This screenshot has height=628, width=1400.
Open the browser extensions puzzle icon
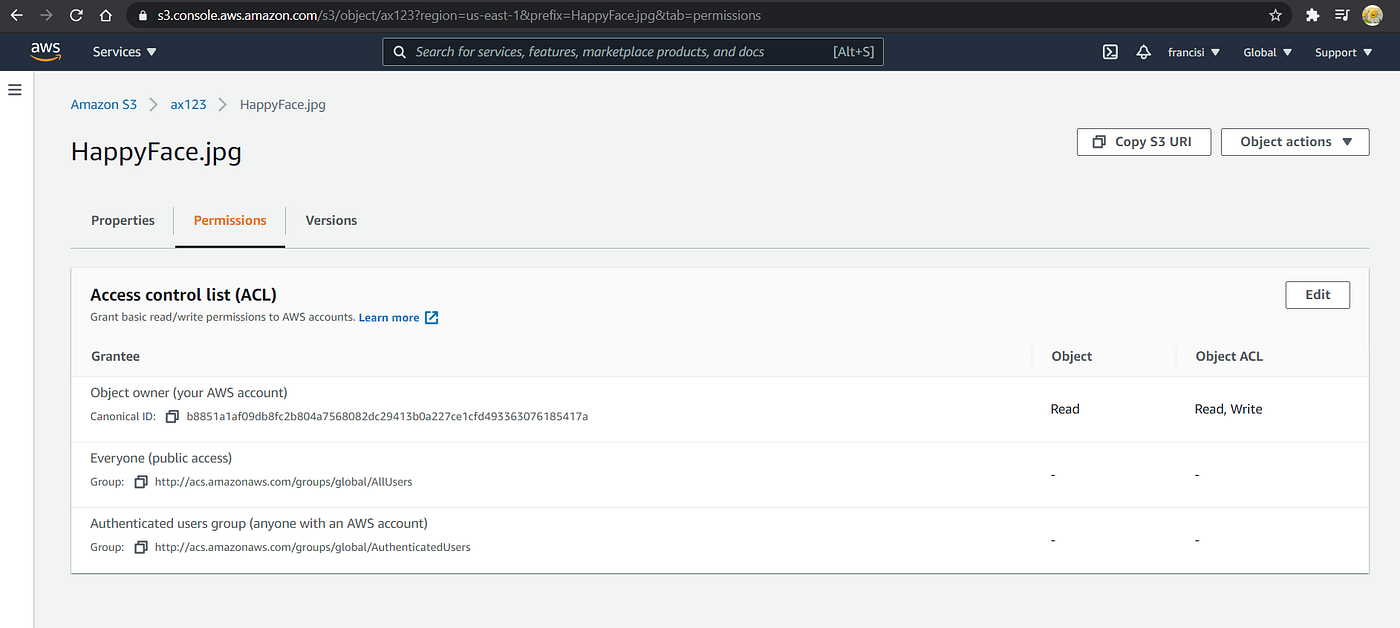click(1312, 15)
